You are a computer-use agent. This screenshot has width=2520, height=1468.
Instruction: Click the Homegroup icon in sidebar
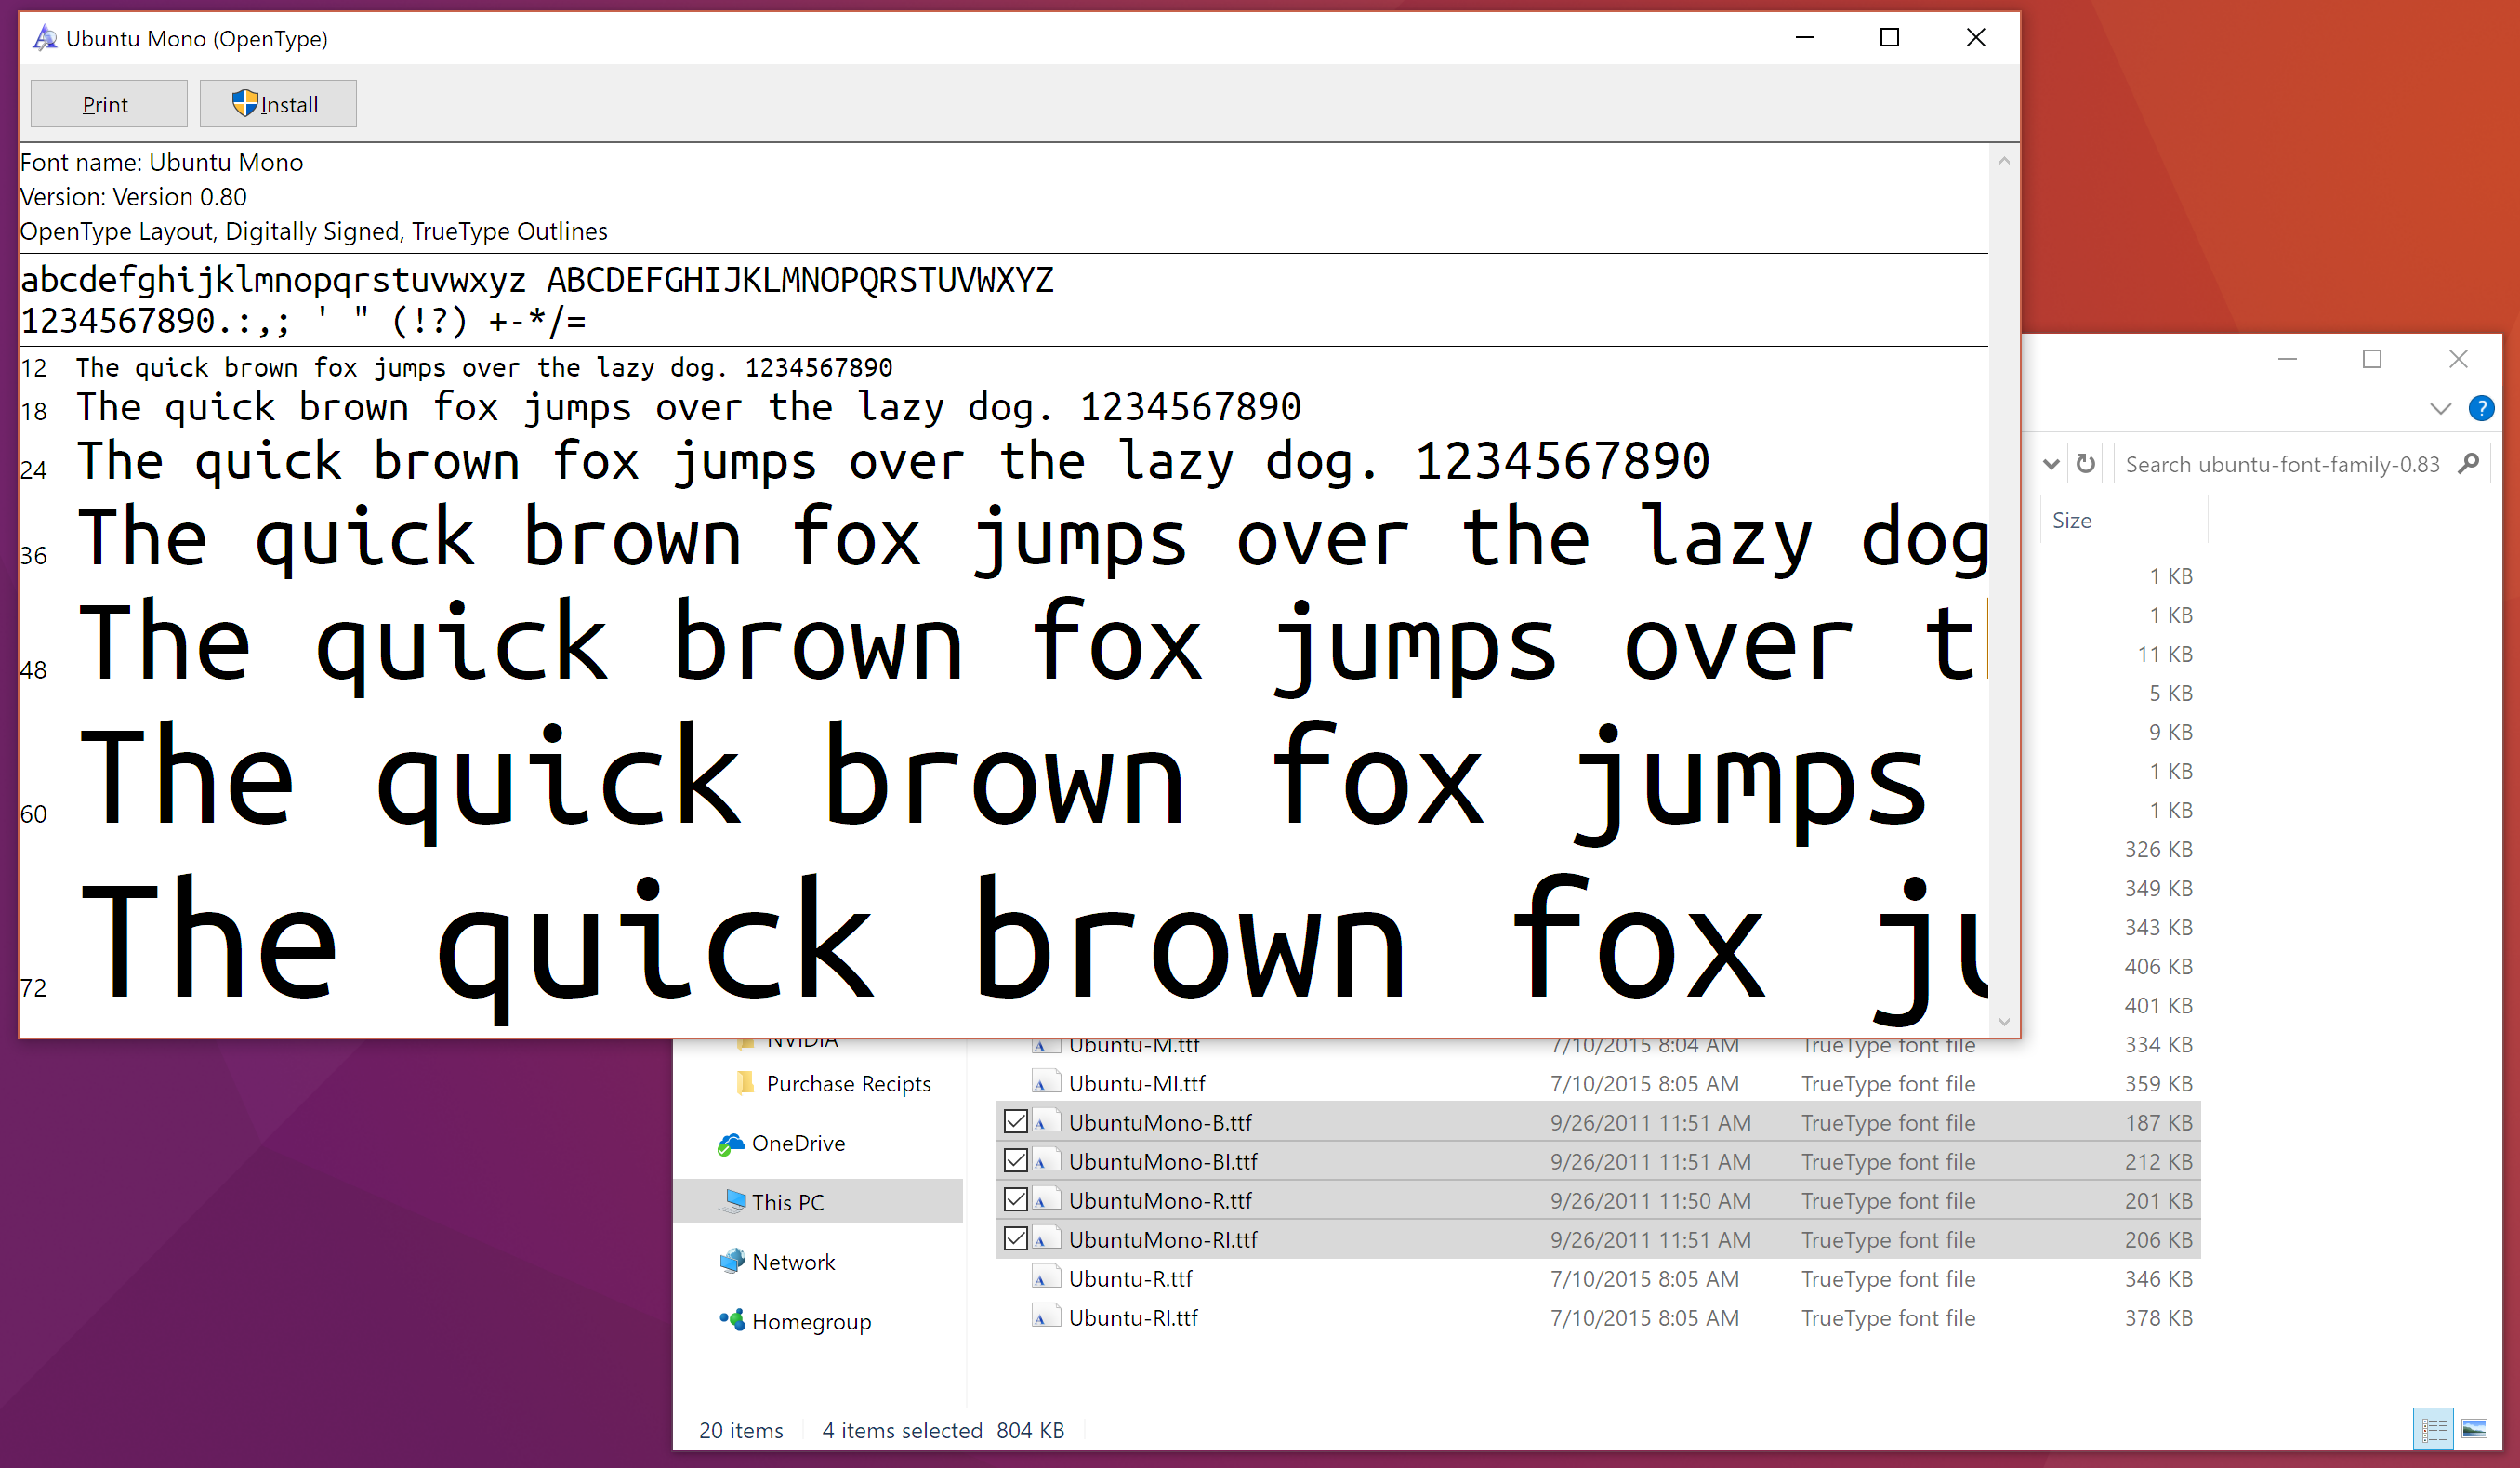(732, 1320)
